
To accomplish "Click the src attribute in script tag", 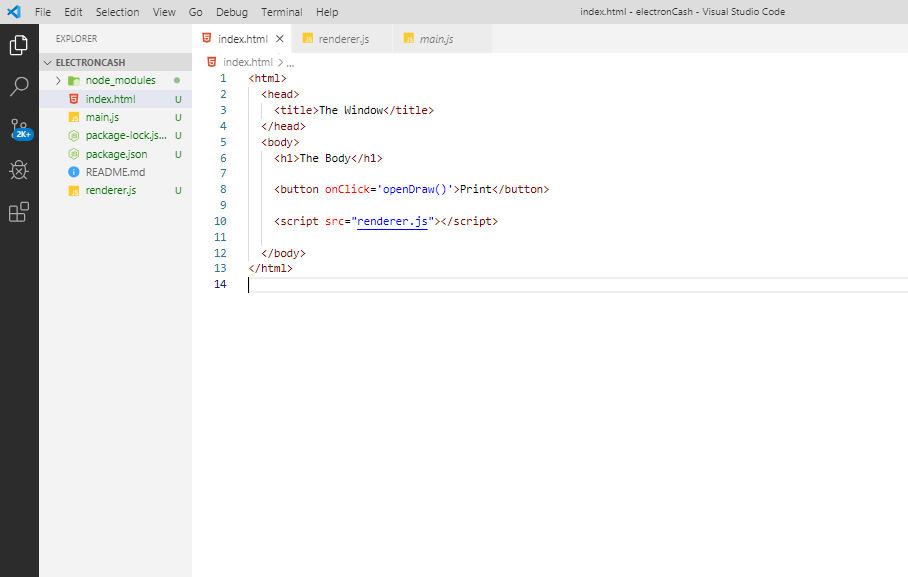I will coord(335,221).
